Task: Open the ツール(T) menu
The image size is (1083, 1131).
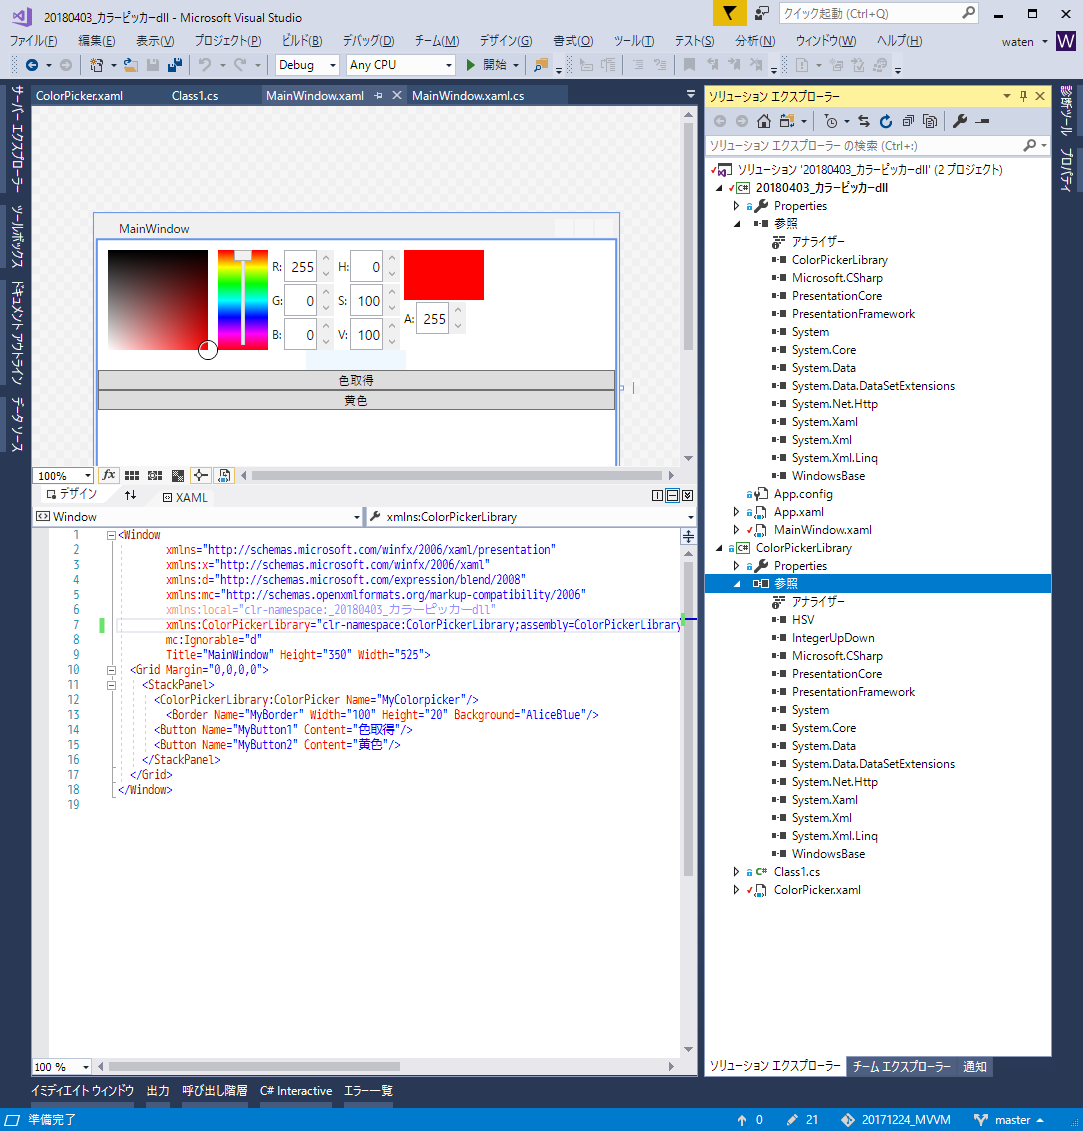Action: 633,41
